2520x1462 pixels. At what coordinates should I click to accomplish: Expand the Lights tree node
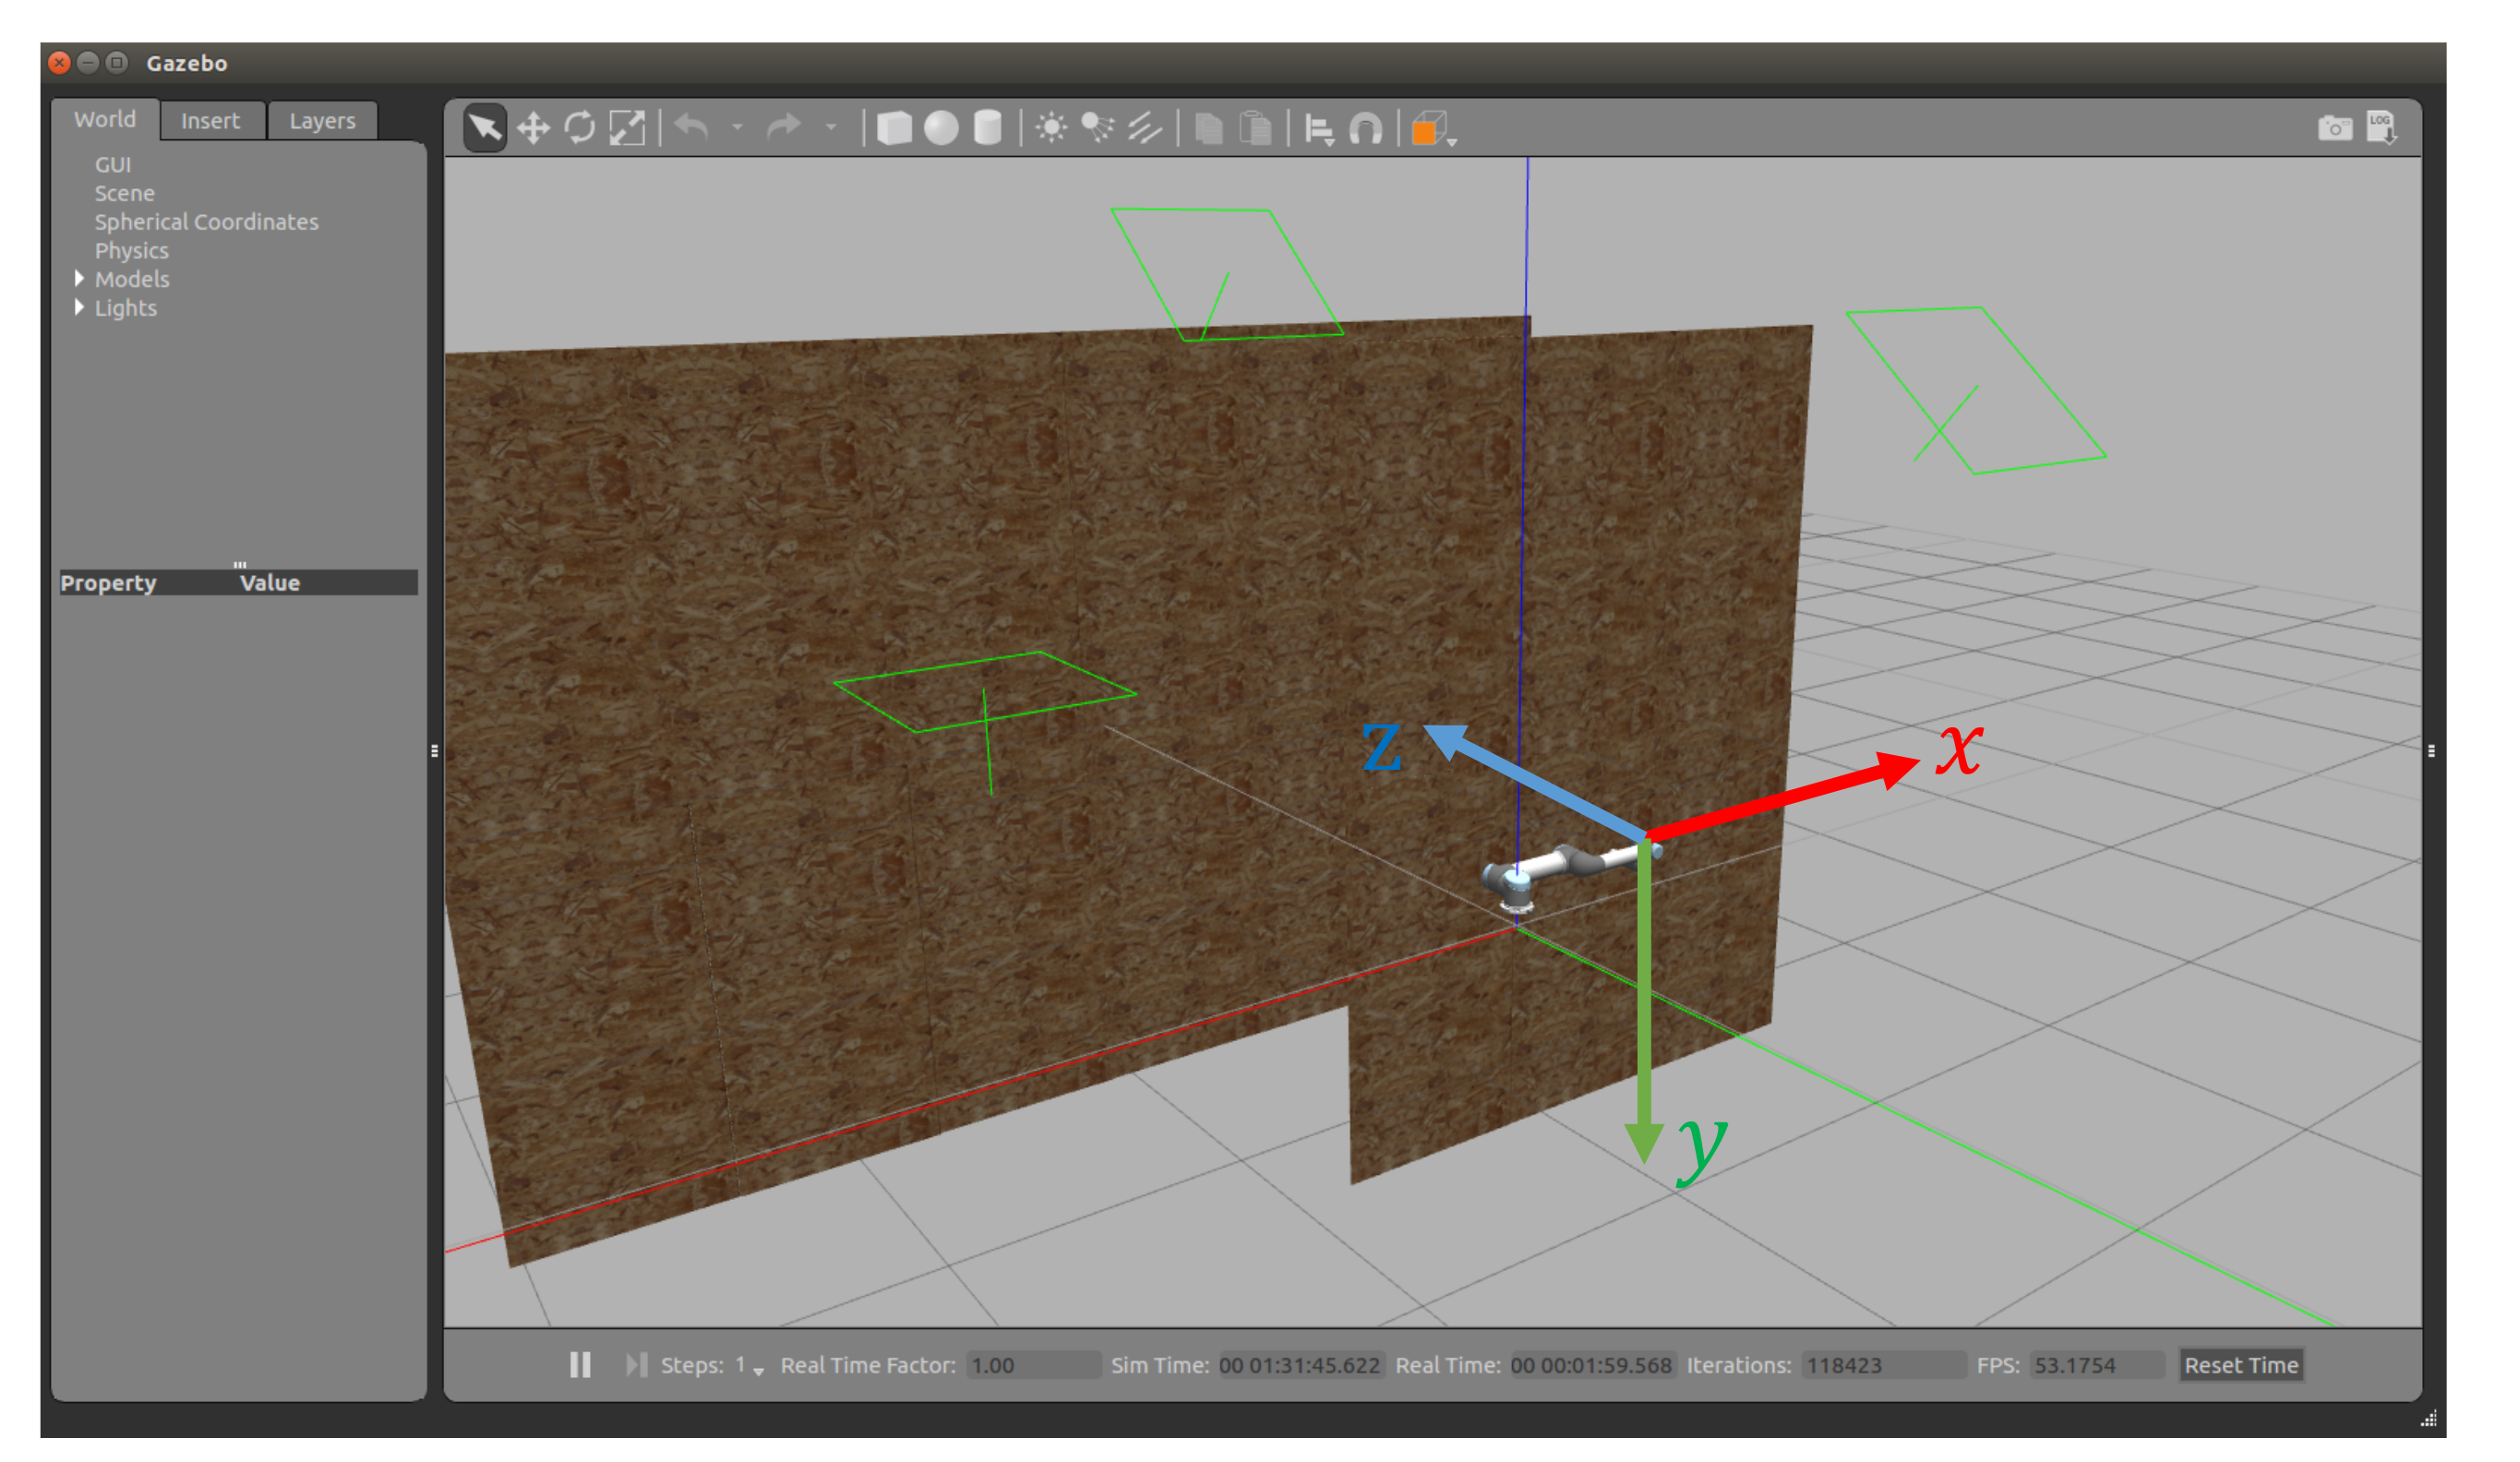tap(79, 308)
